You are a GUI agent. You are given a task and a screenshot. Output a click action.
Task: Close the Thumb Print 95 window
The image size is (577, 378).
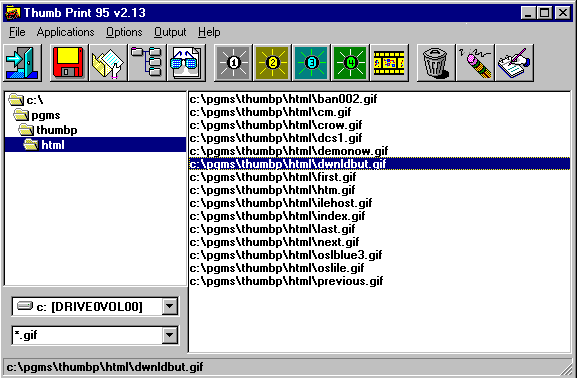tap(563, 13)
